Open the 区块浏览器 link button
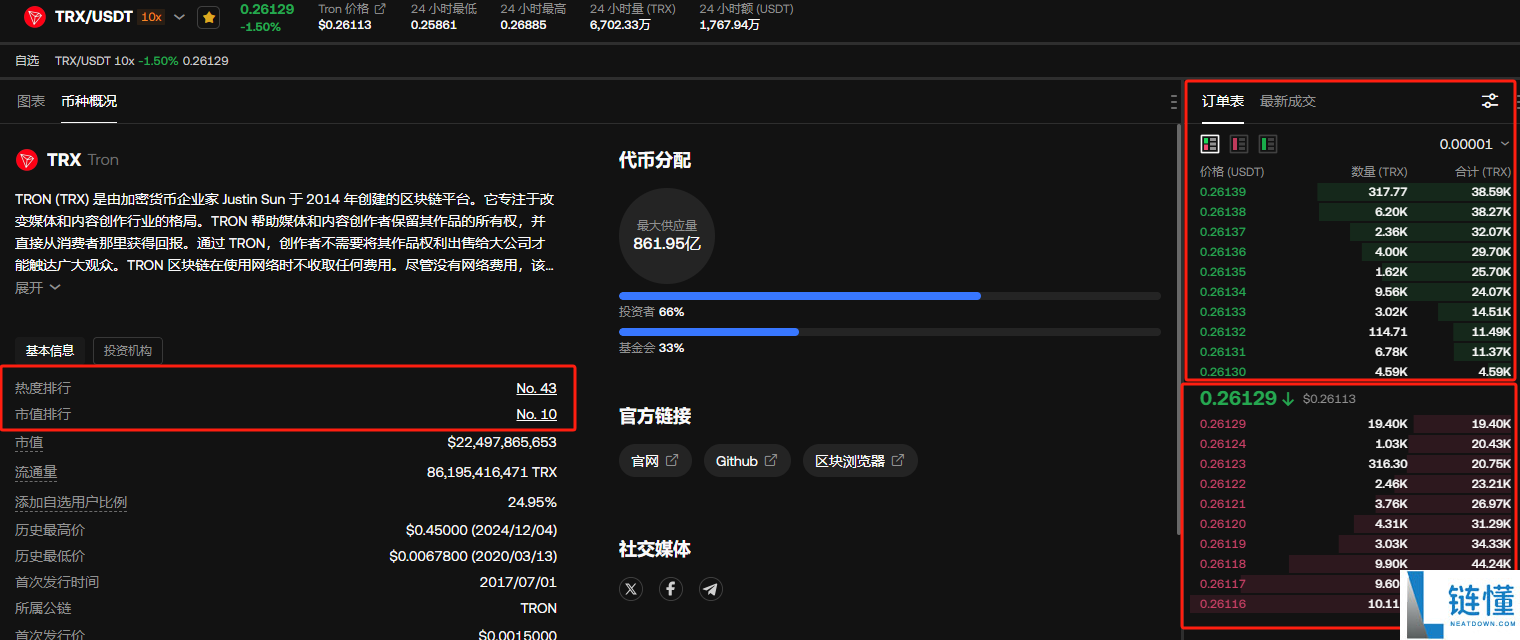 (860, 461)
